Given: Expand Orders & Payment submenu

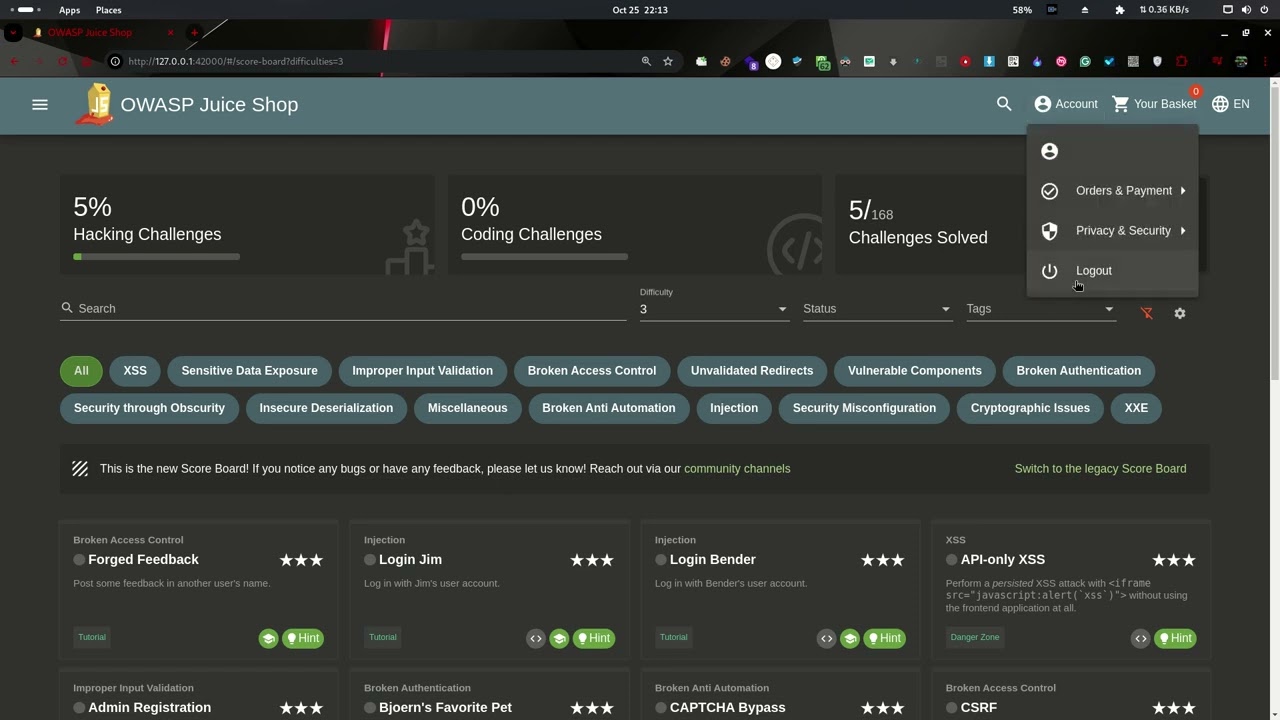Looking at the screenshot, I should click(x=1112, y=190).
